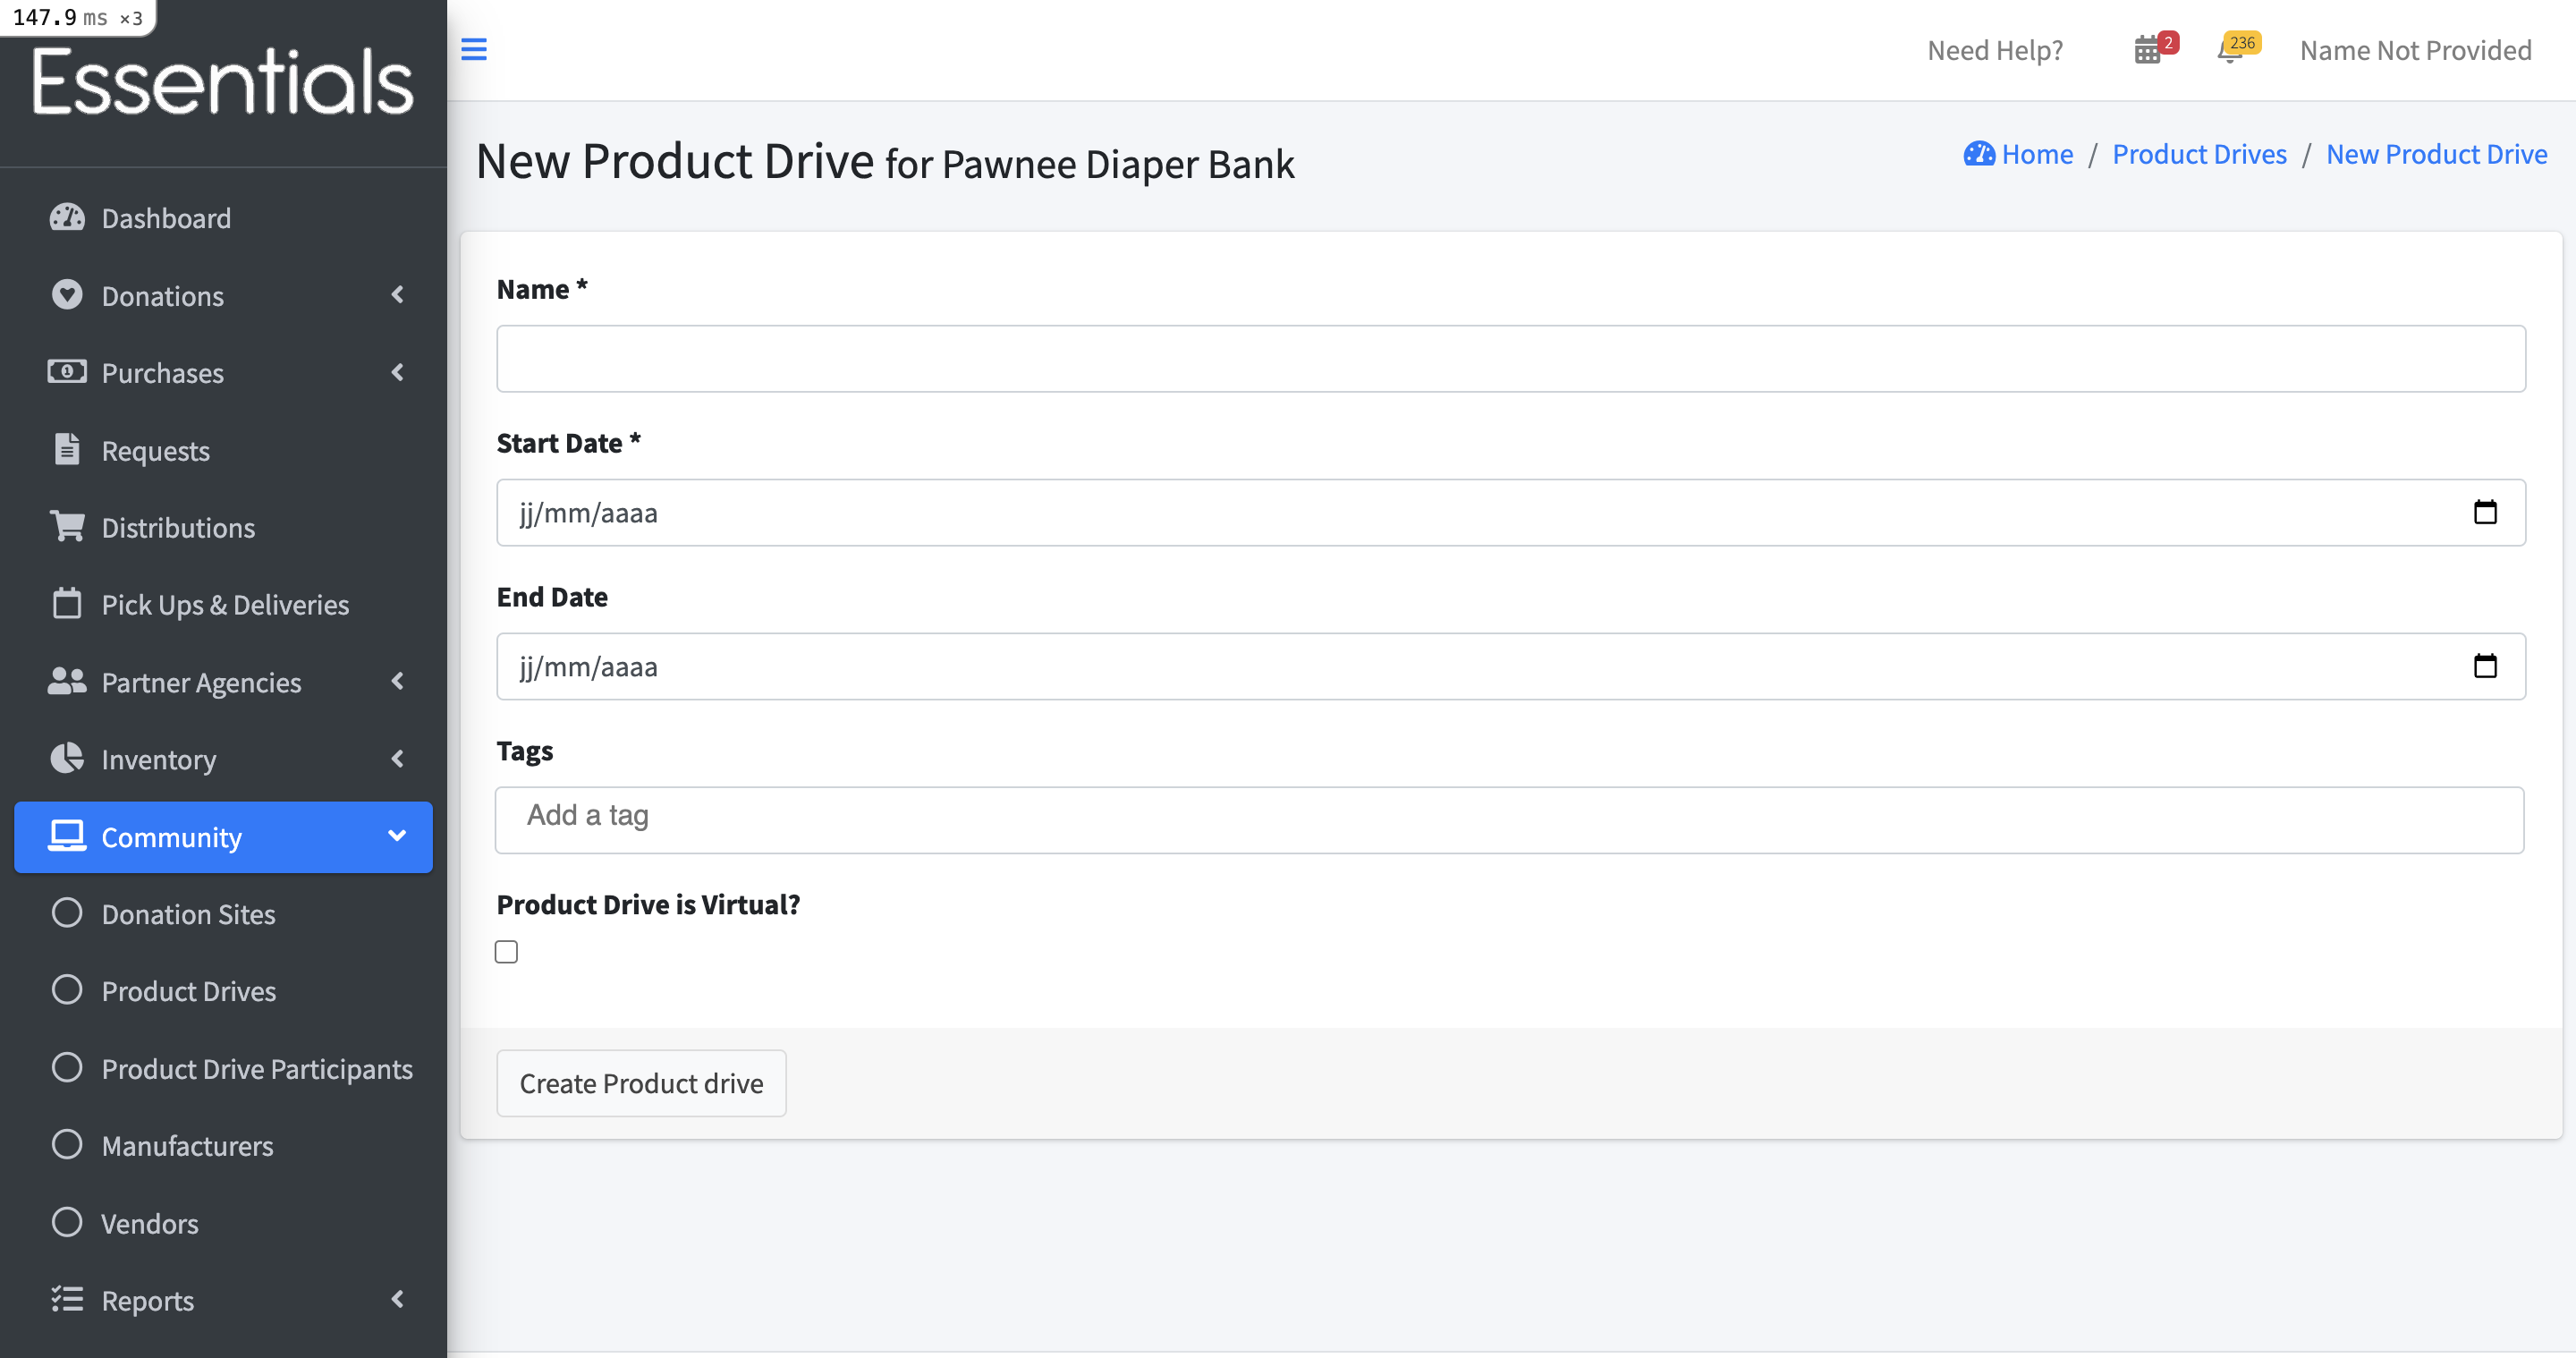Open Requests in the sidebar
The height and width of the screenshot is (1358, 2576).
point(223,450)
